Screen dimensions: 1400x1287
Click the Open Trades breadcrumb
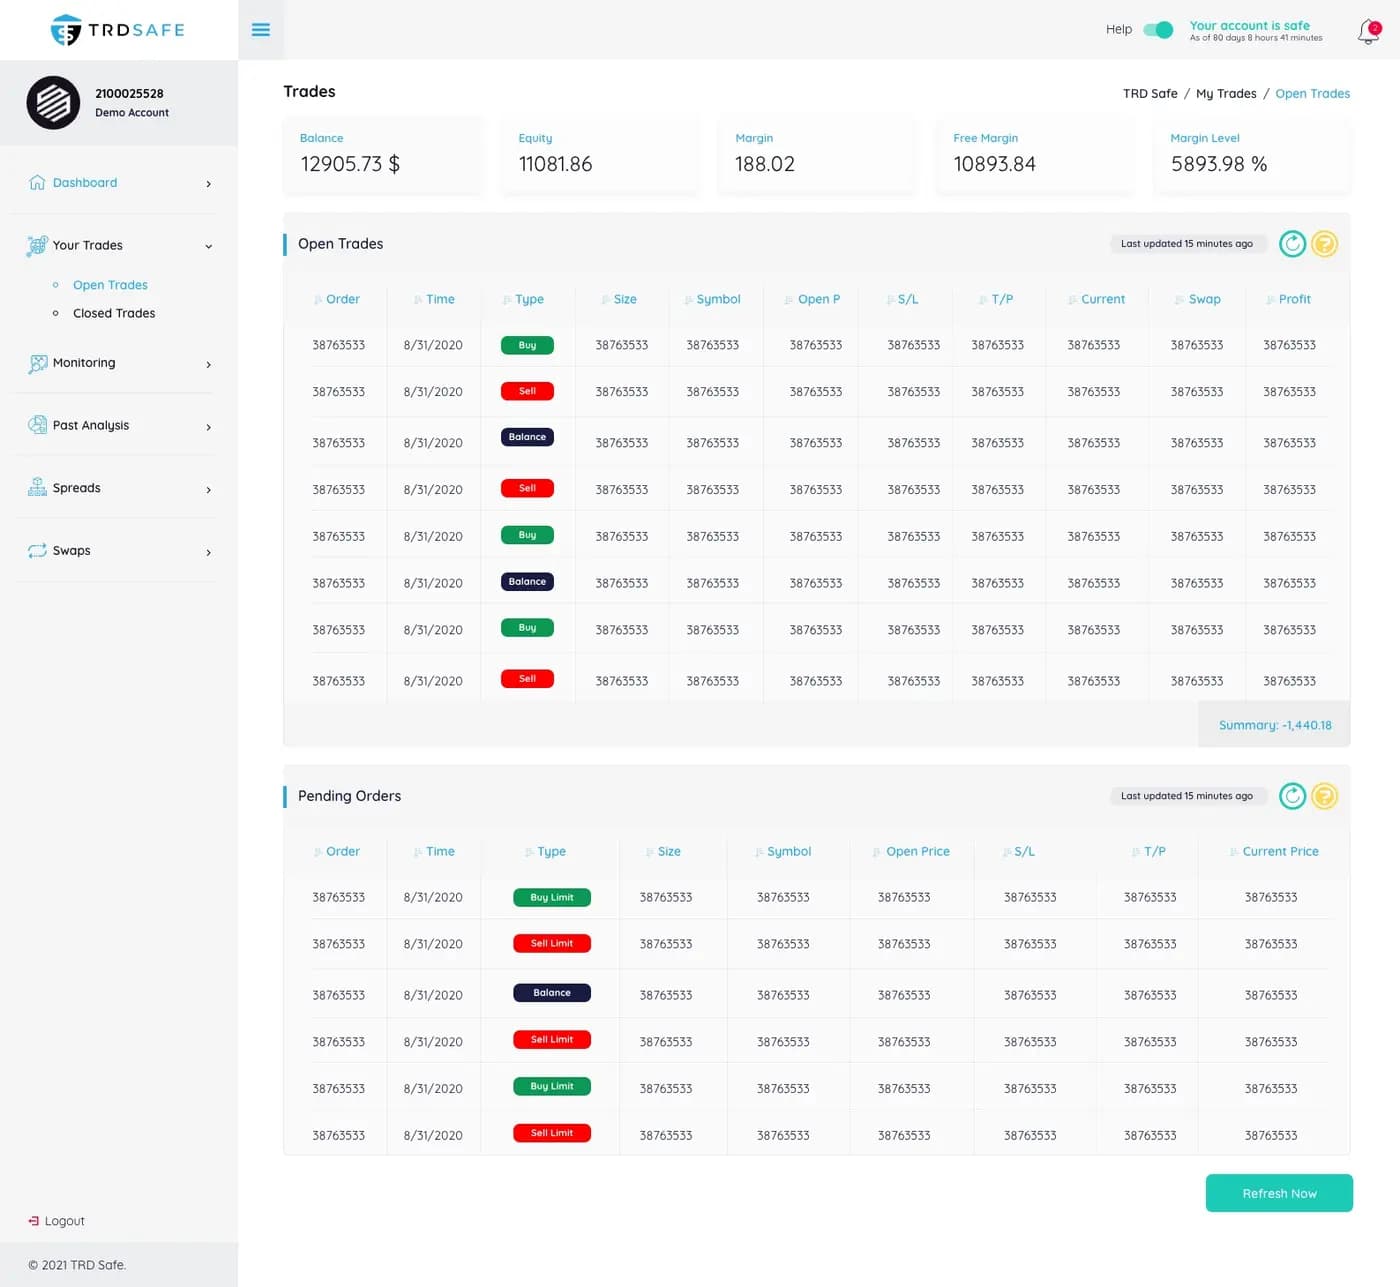1312,94
